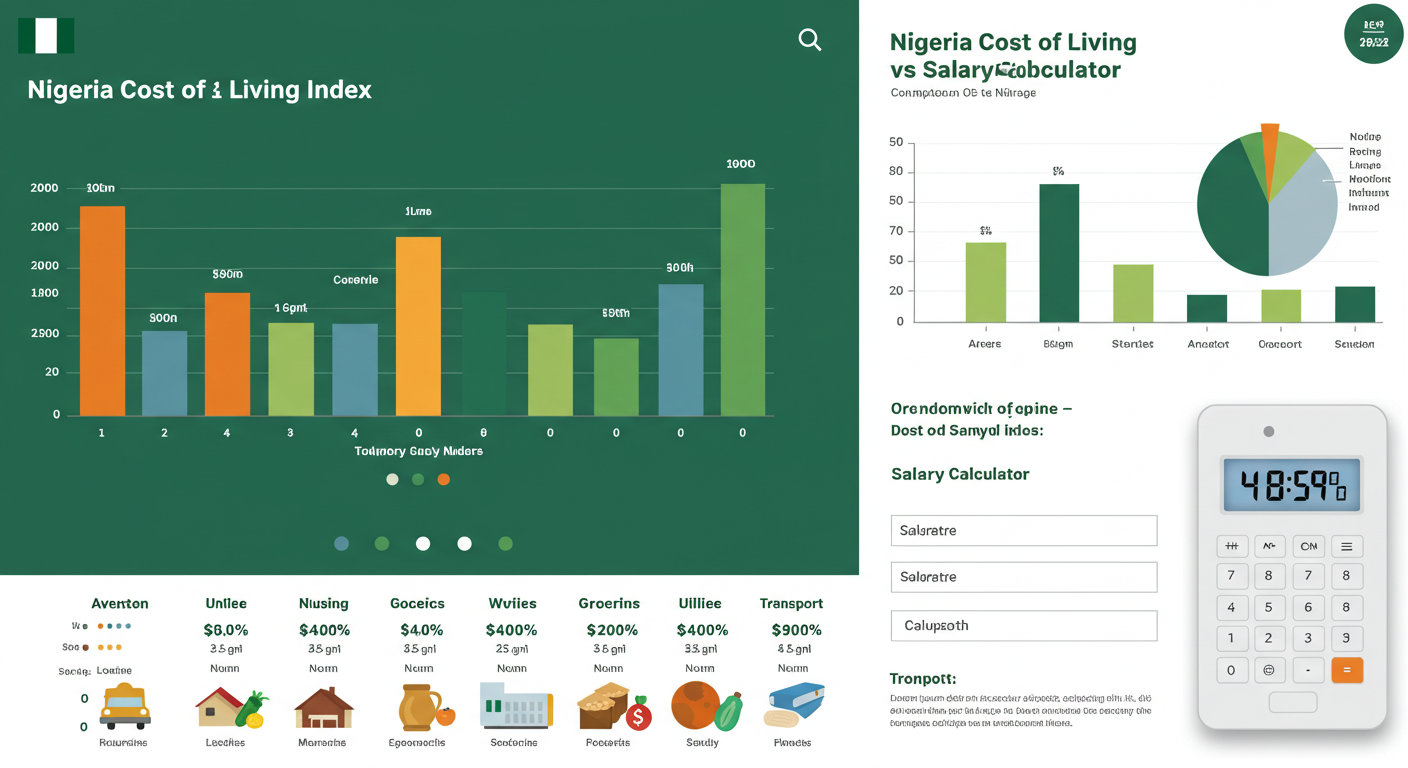This screenshot has width=1408, height=768.
Task: Click the dark green Bsigm bar
Action: pyautogui.click(x=1059, y=253)
